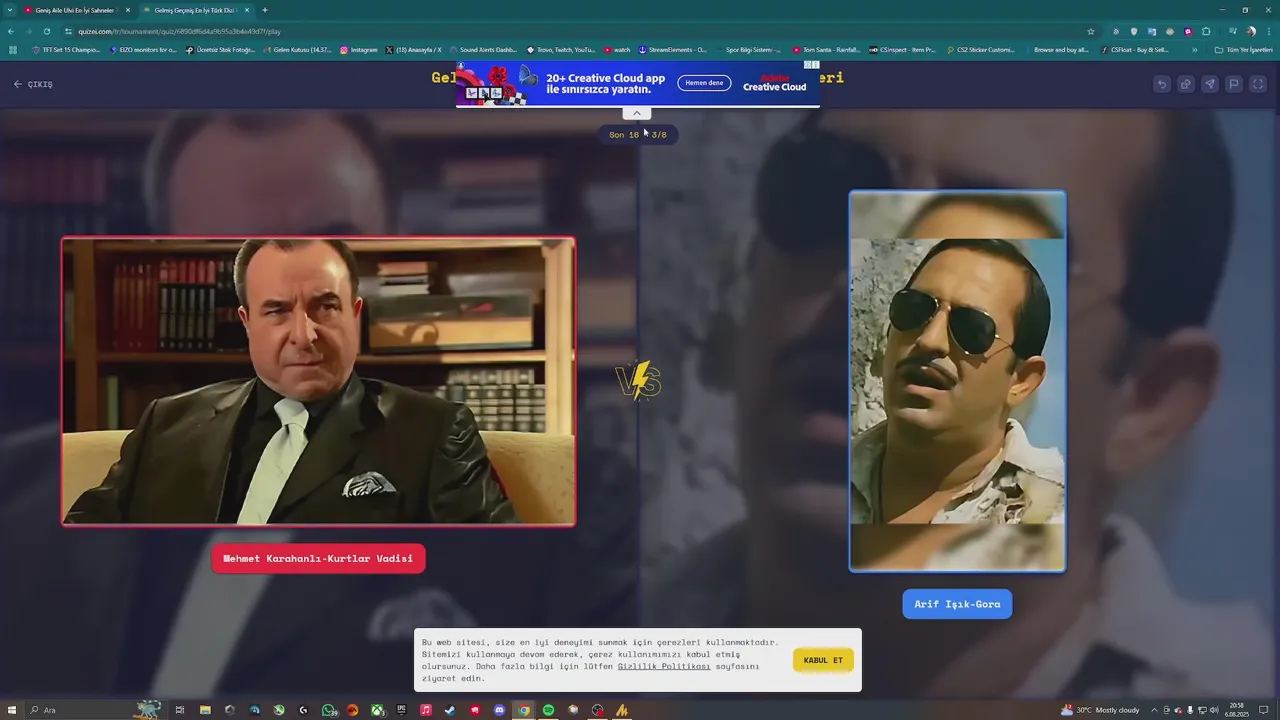
Task: Open the Ücretsiz Stok Fotoğr... bookmark
Action: (x=220, y=49)
